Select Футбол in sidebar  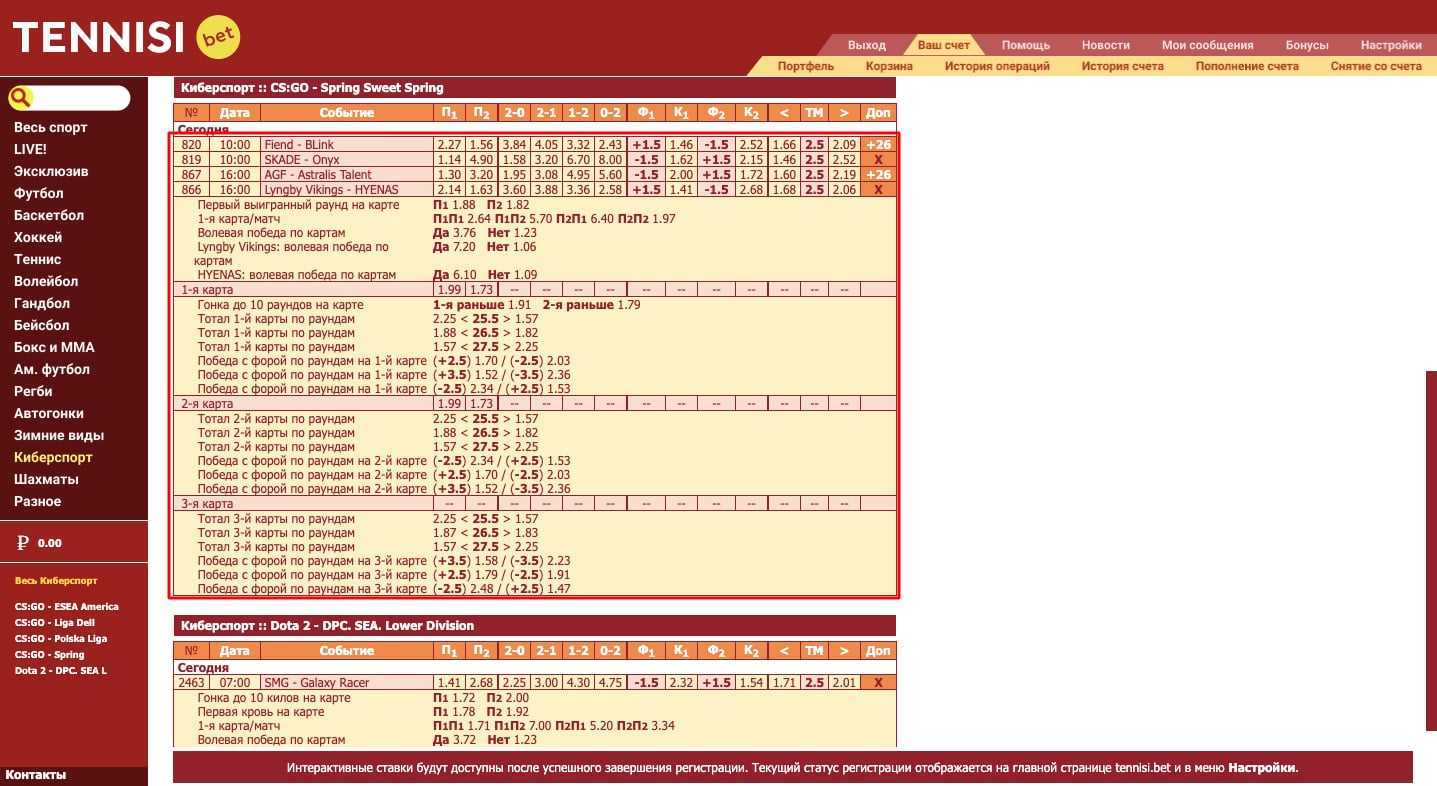tap(39, 193)
